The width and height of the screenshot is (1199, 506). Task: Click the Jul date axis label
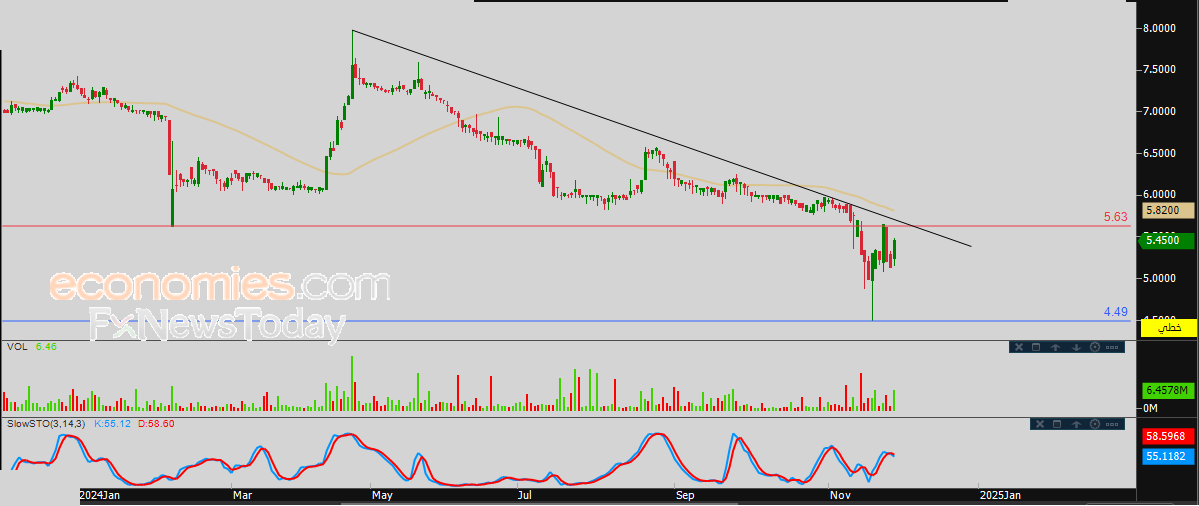coord(526,495)
